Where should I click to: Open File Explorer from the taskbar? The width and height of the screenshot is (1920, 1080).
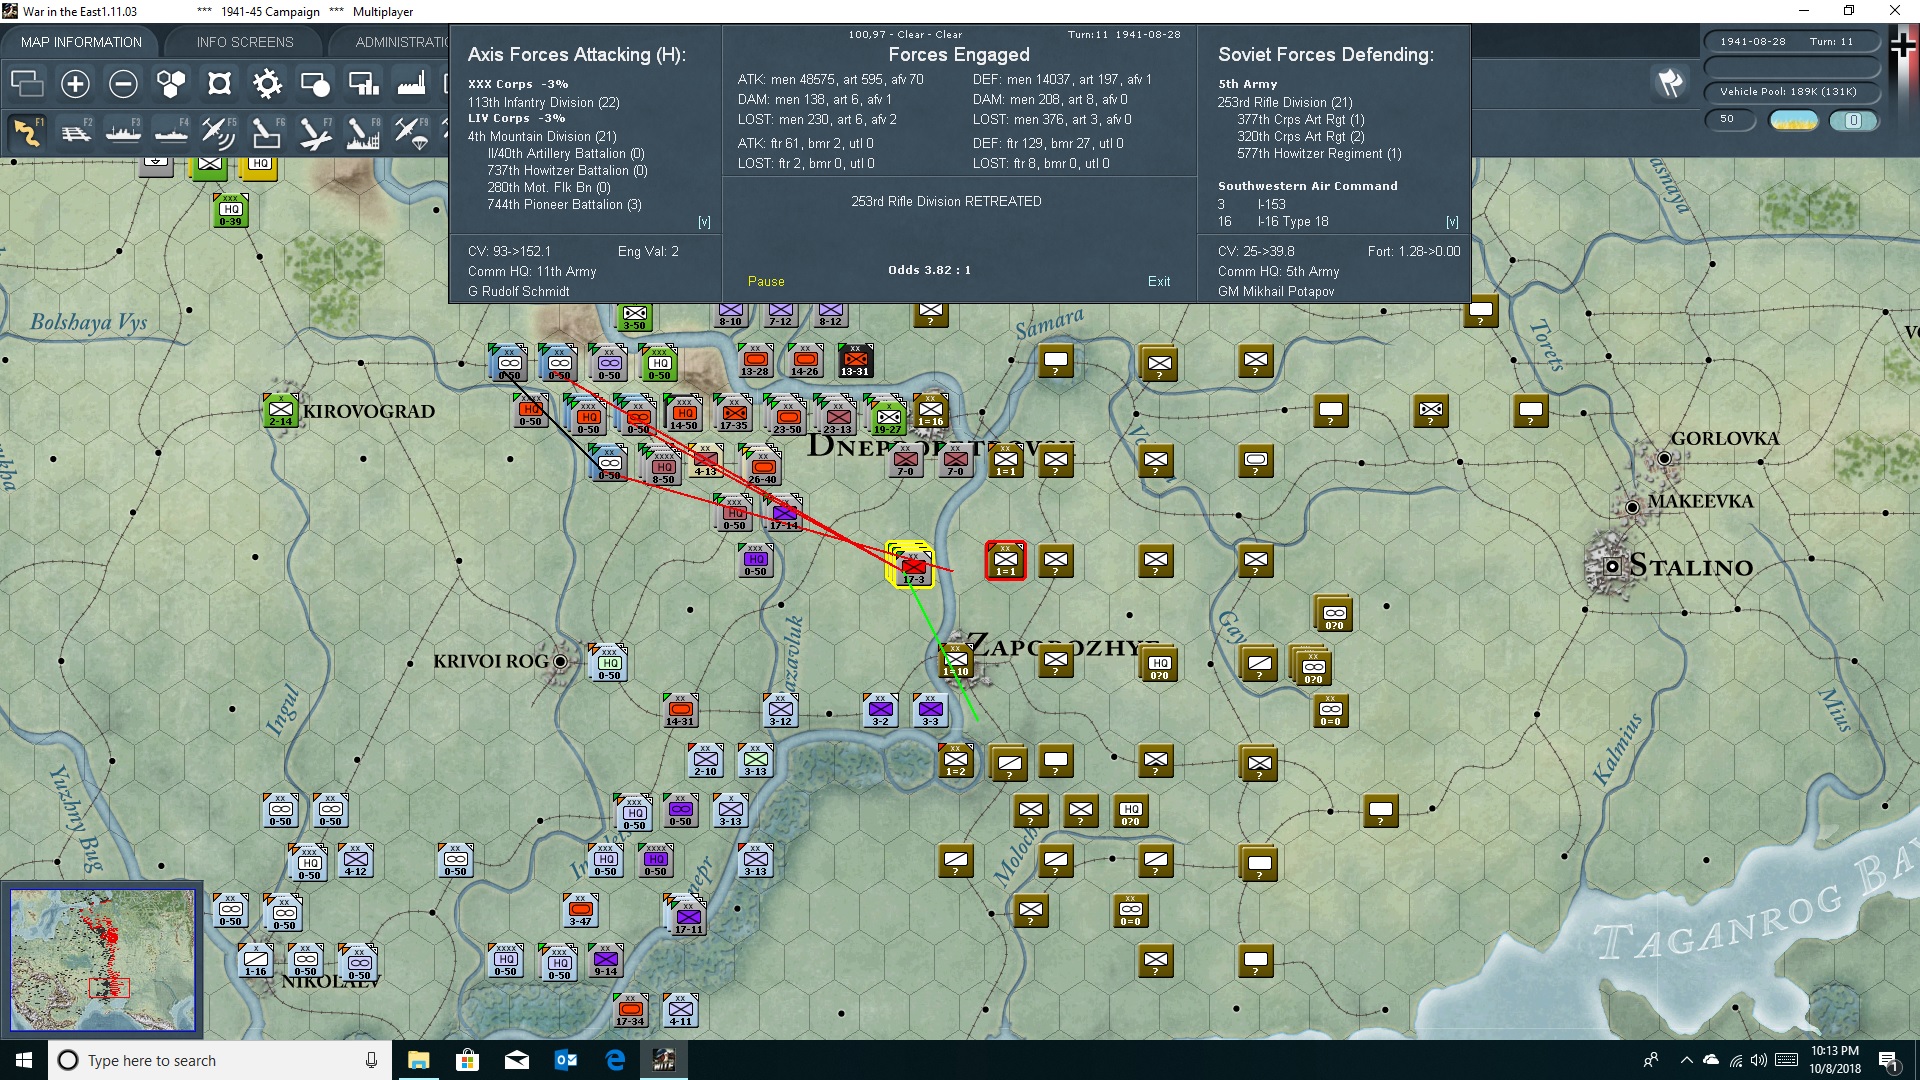(x=418, y=1060)
